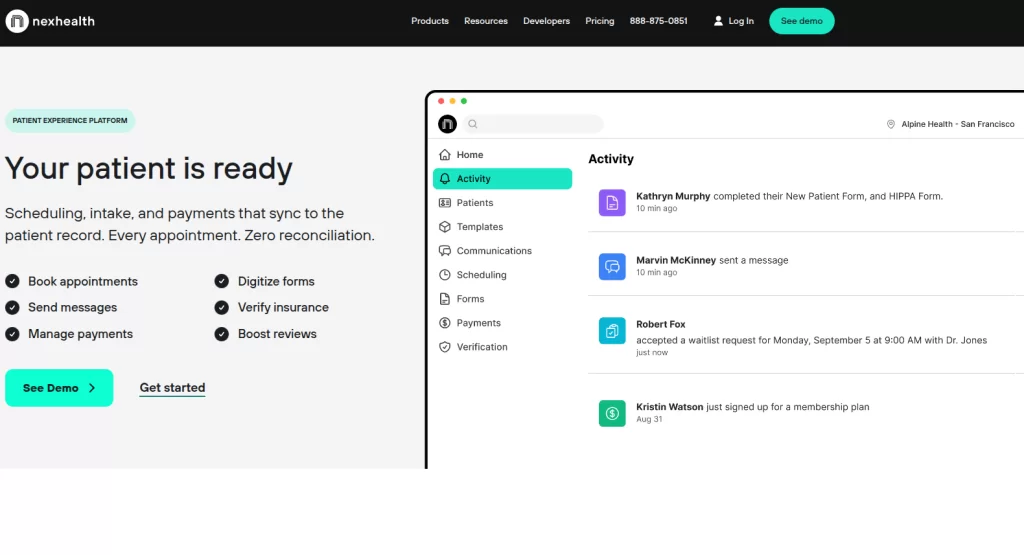The width and height of the screenshot is (1024, 555).
Task: Click the Forms document icon
Action: (445, 299)
